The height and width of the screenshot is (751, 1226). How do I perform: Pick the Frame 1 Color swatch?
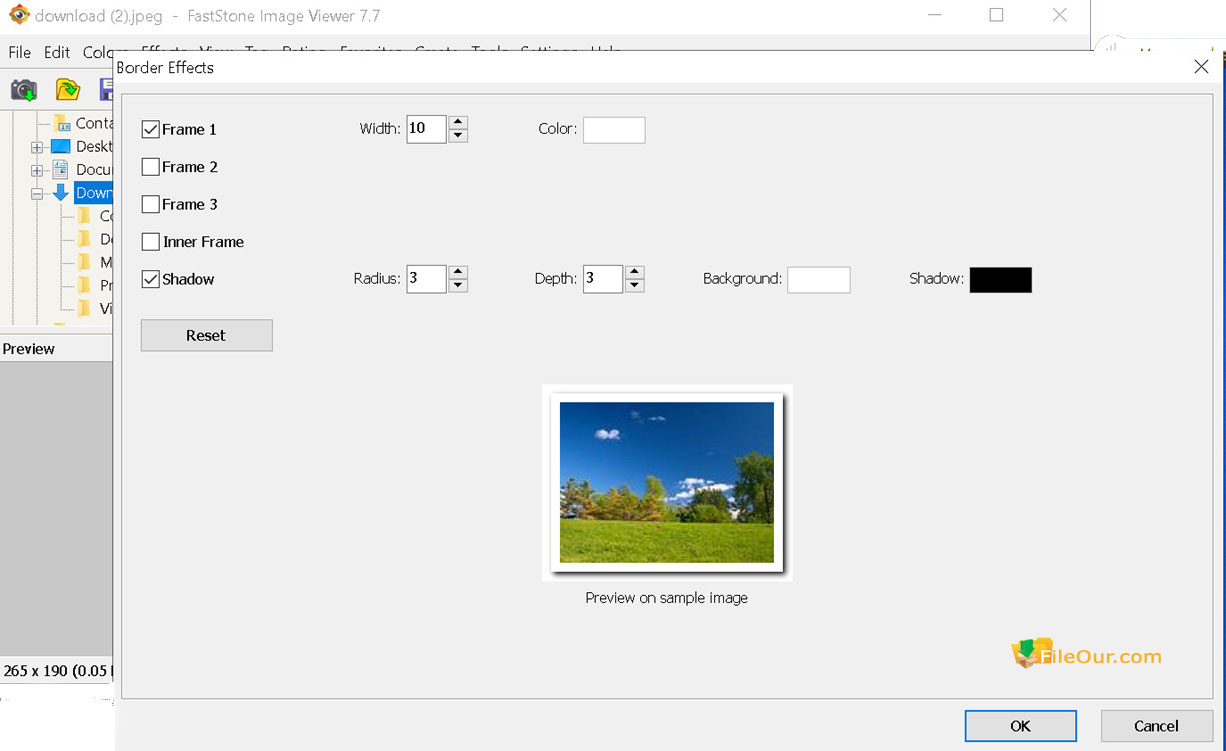(x=614, y=129)
